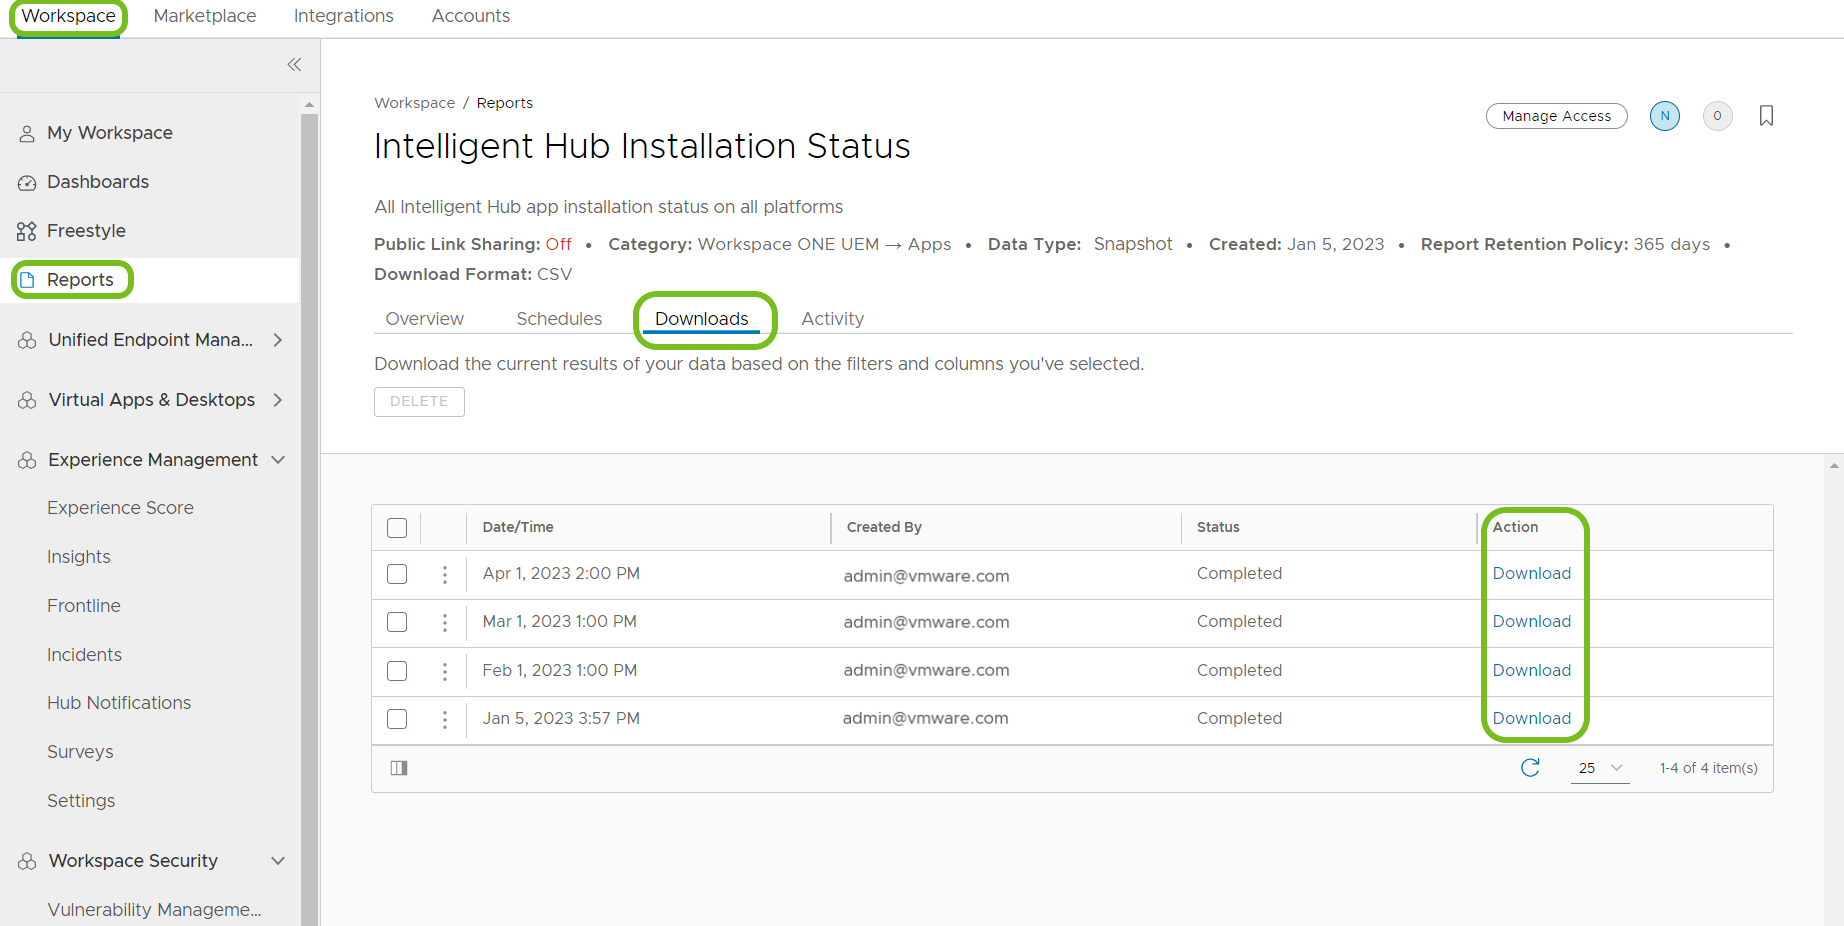Click the bookmark icon near Manage Access
The image size is (1844, 926).
click(x=1766, y=116)
